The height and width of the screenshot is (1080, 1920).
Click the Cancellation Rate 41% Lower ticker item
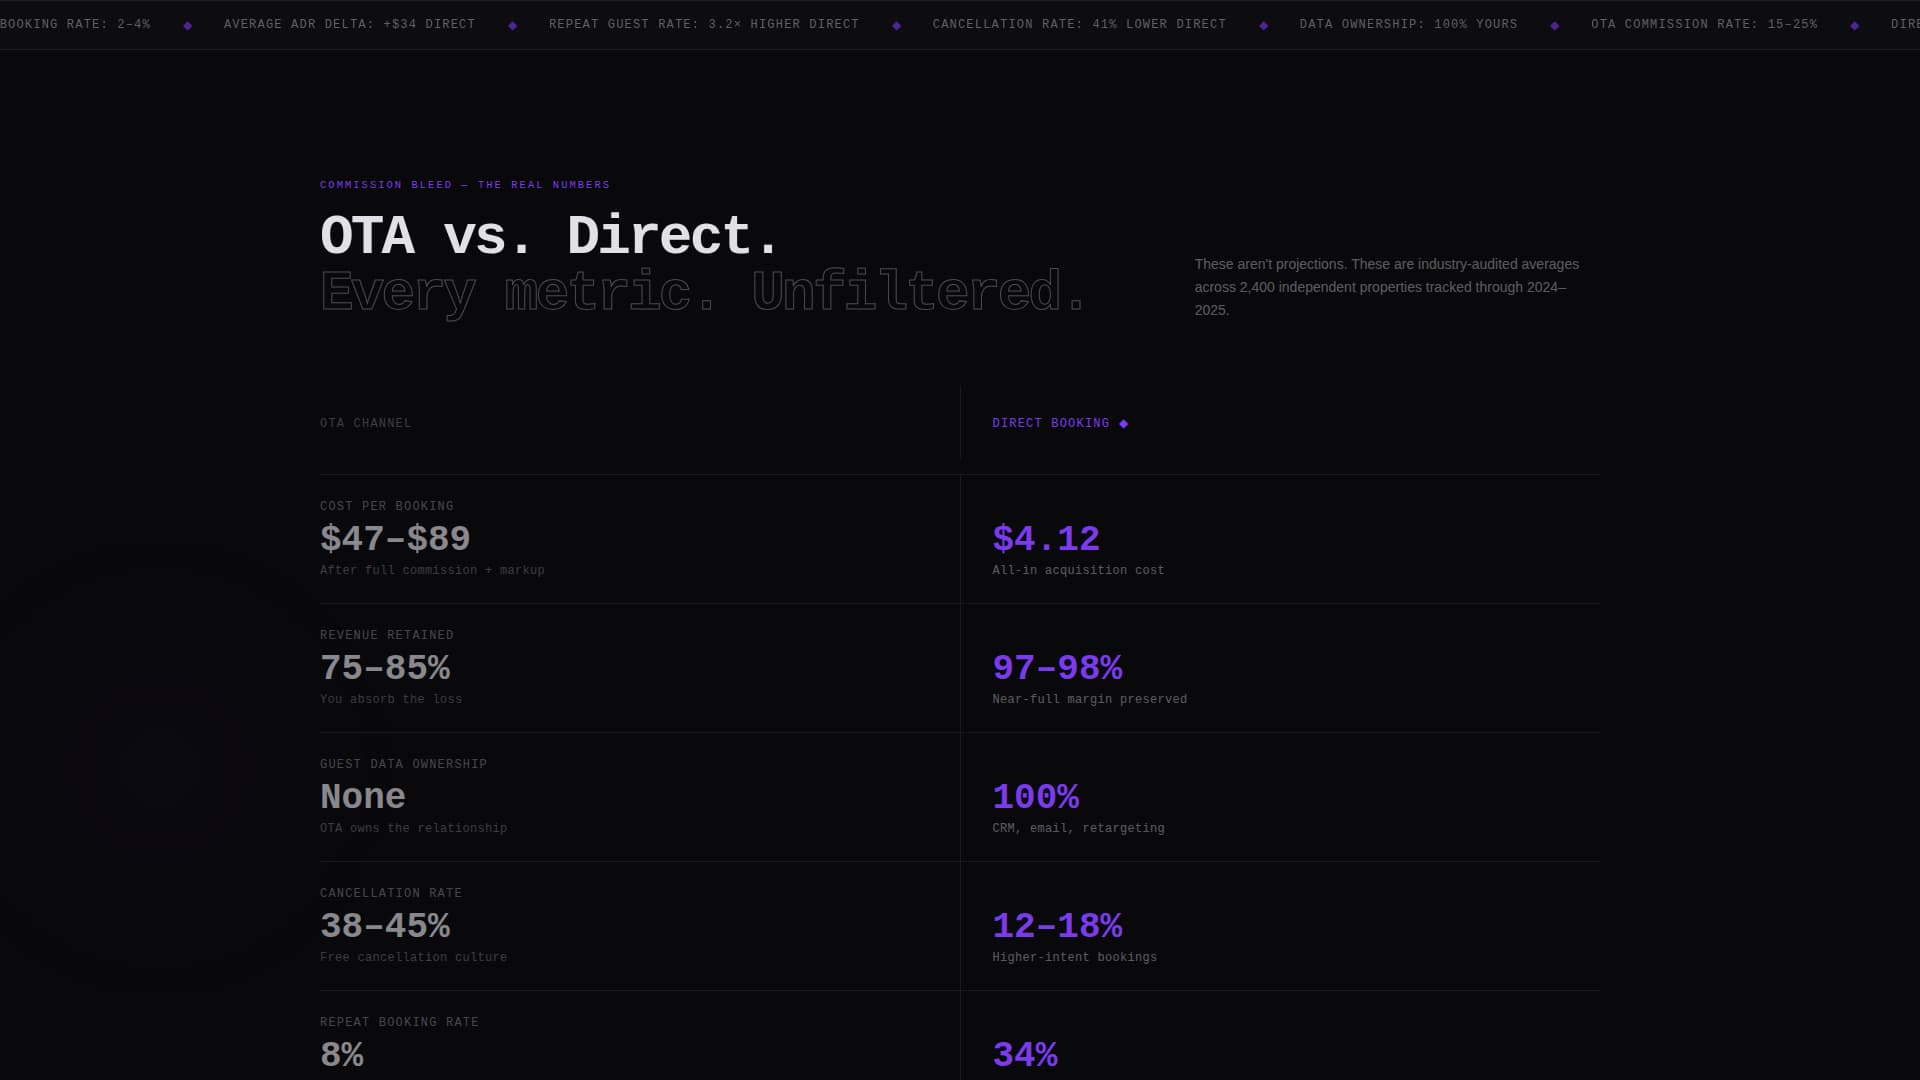(x=1079, y=24)
